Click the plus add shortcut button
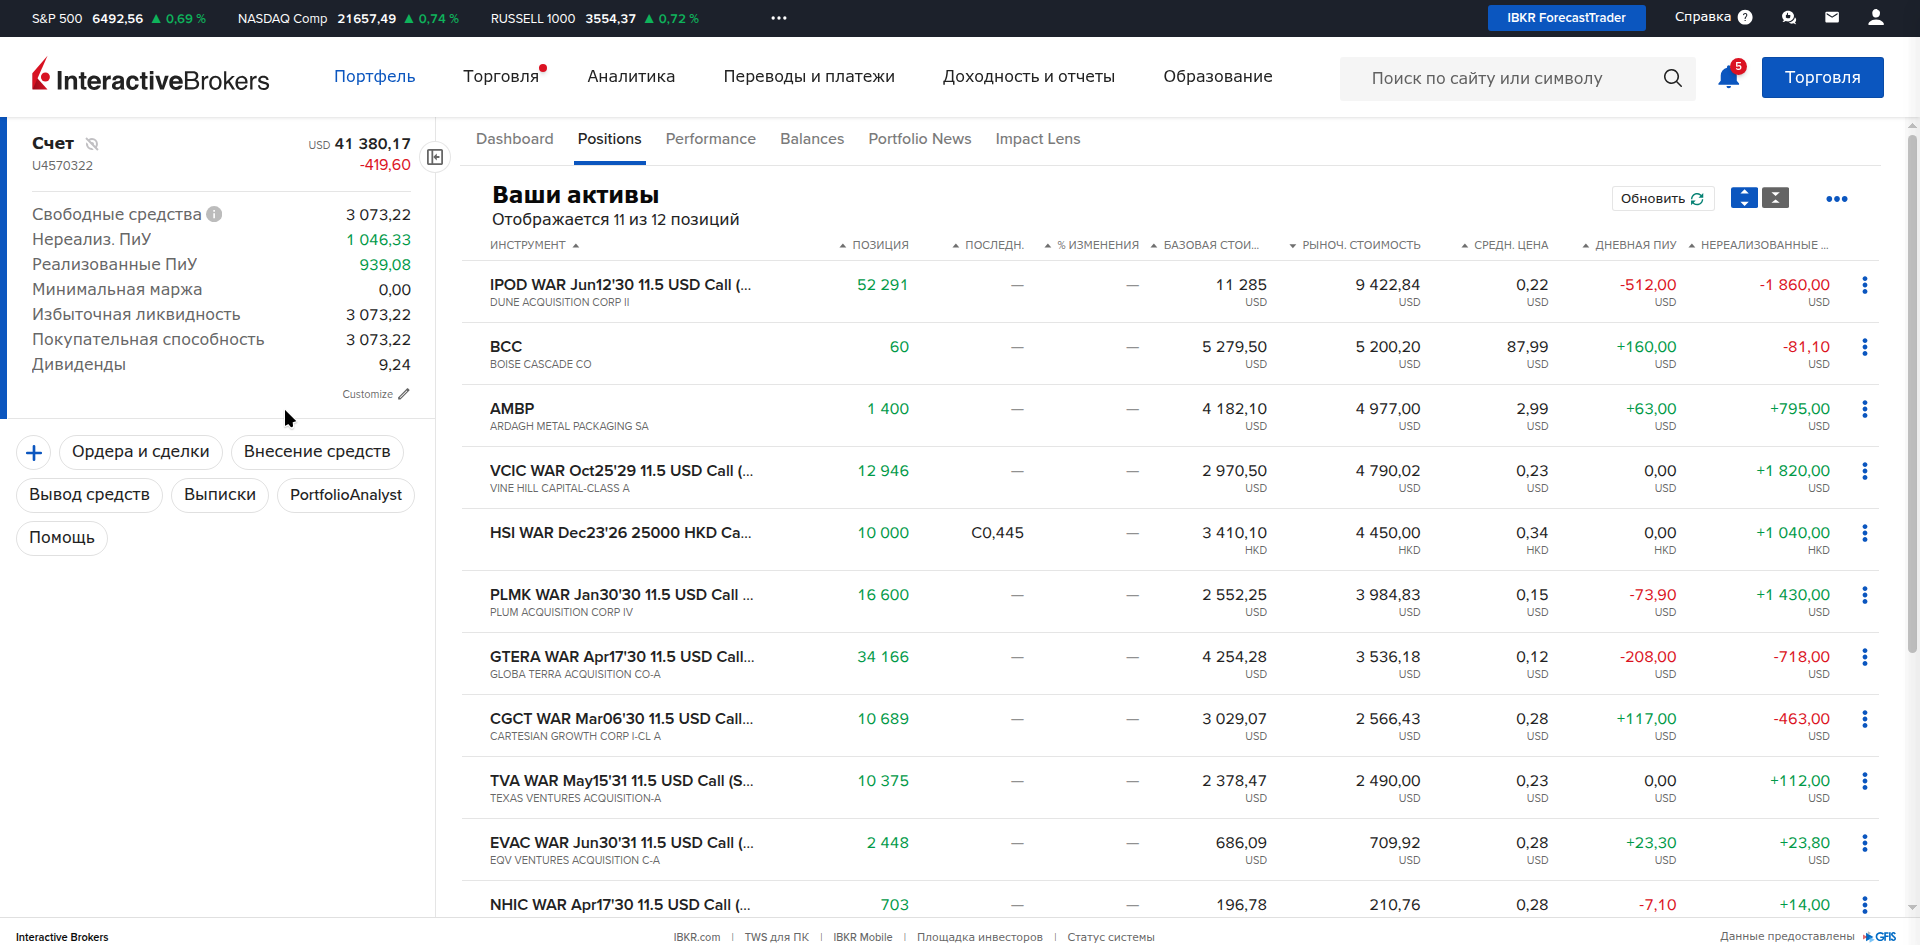This screenshot has height=945, width=1920. (33, 453)
